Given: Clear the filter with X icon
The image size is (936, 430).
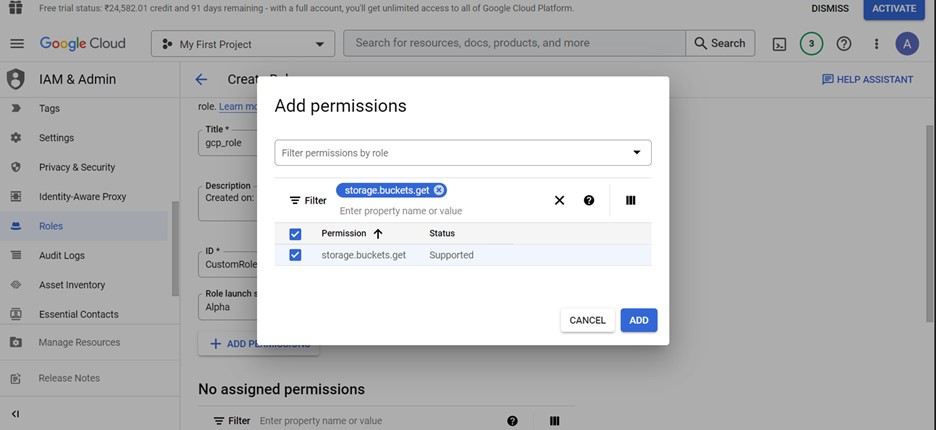Looking at the screenshot, I should (559, 200).
